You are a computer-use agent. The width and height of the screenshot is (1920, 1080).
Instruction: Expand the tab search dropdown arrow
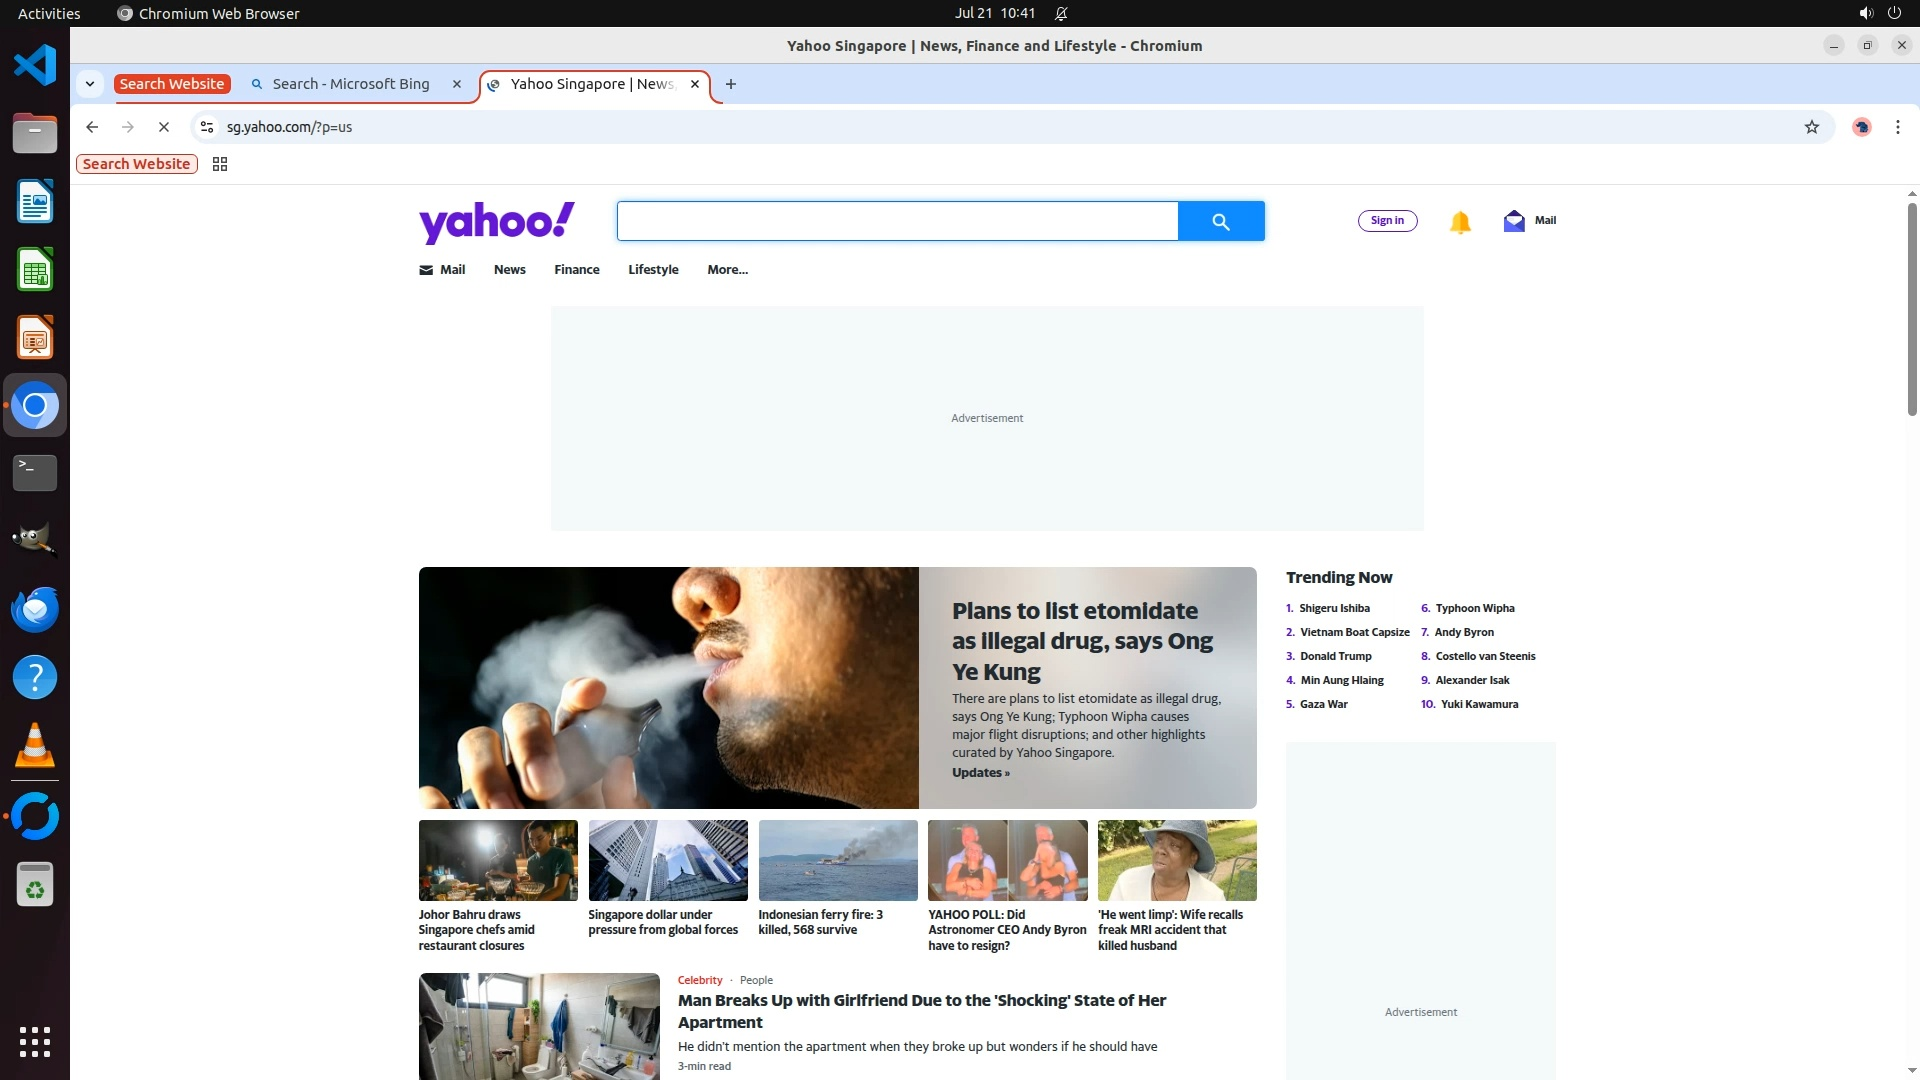tap(90, 84)
